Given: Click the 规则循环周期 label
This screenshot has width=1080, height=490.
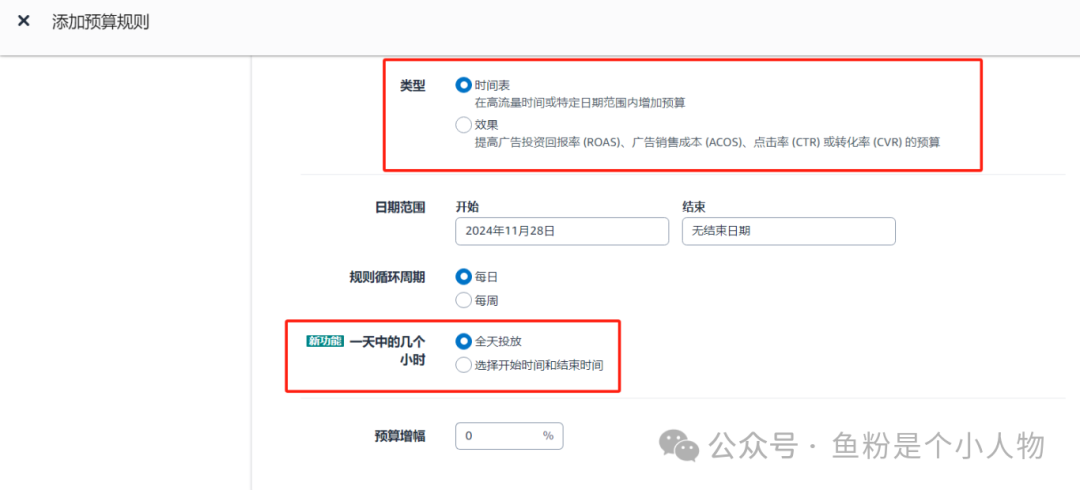Looking at the screenshot, I should tap(387, 277).
